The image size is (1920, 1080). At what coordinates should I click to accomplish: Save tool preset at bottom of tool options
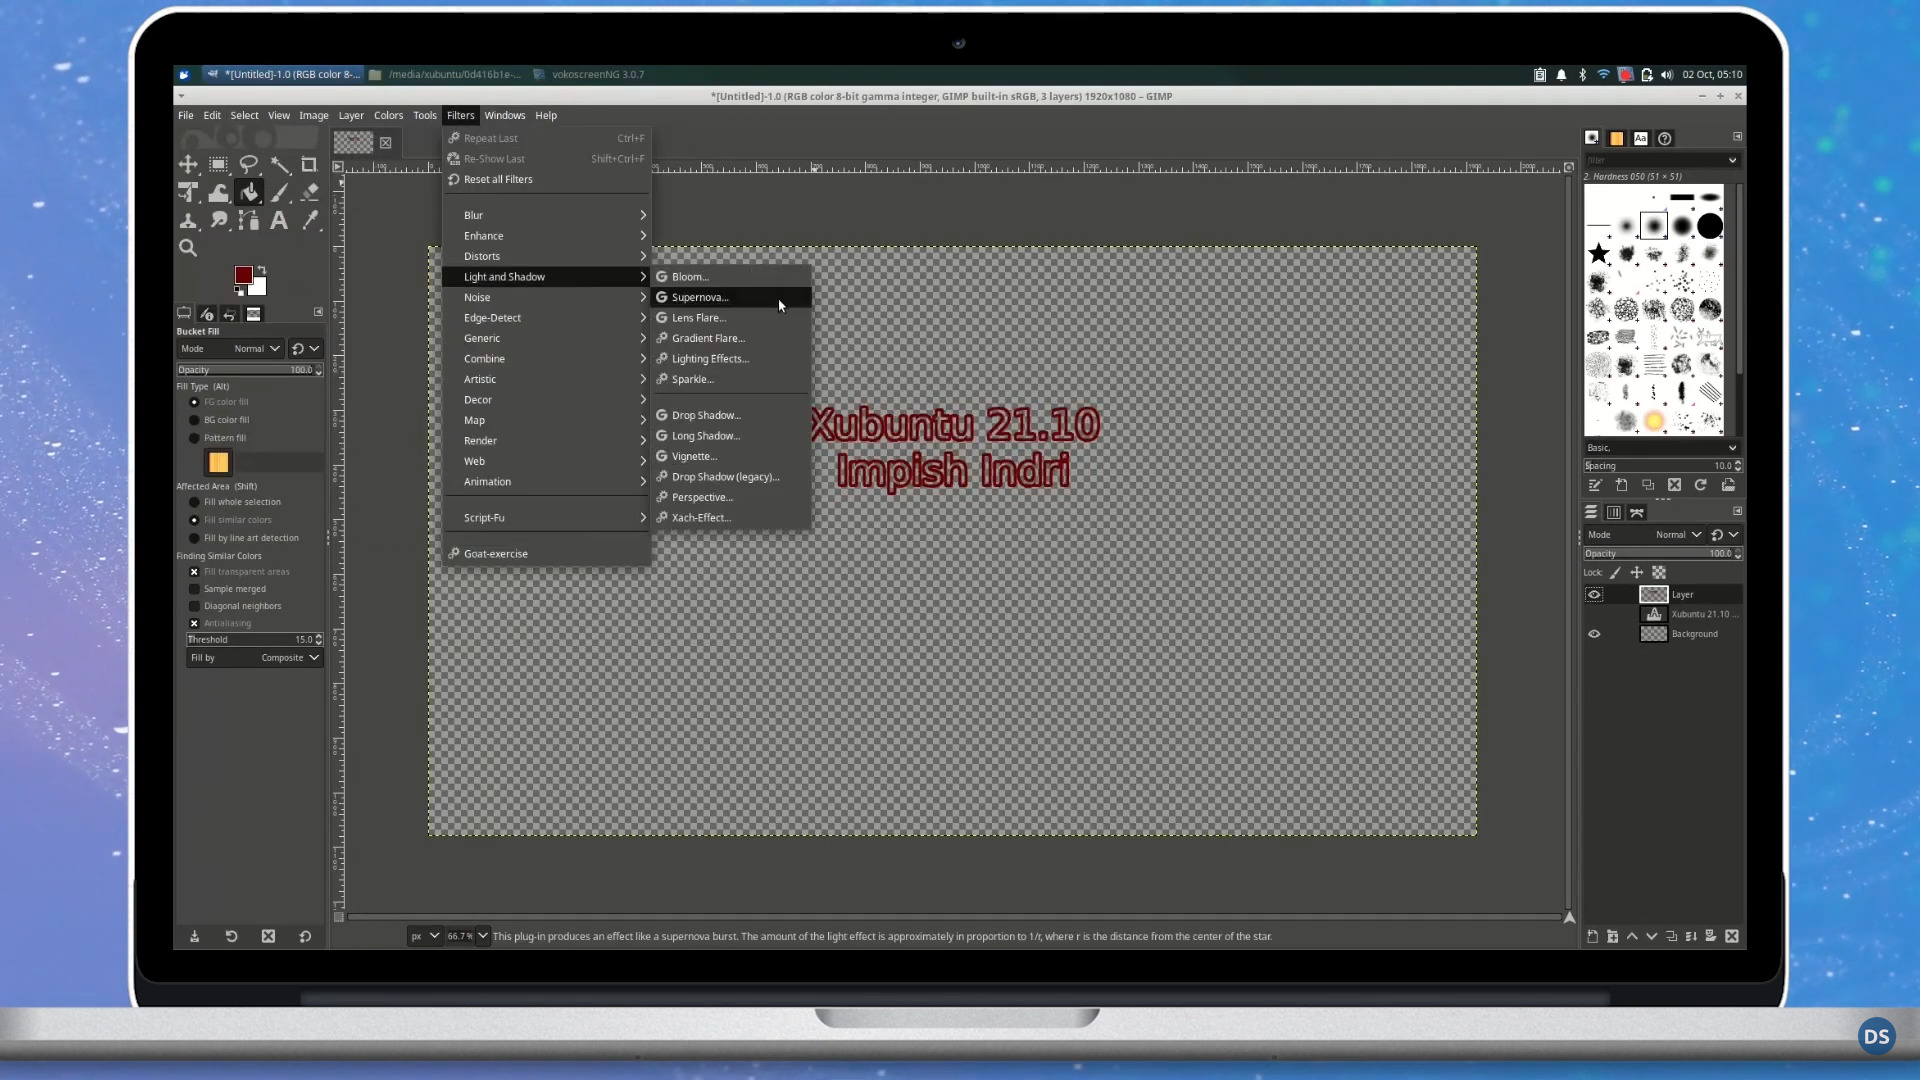195,937
